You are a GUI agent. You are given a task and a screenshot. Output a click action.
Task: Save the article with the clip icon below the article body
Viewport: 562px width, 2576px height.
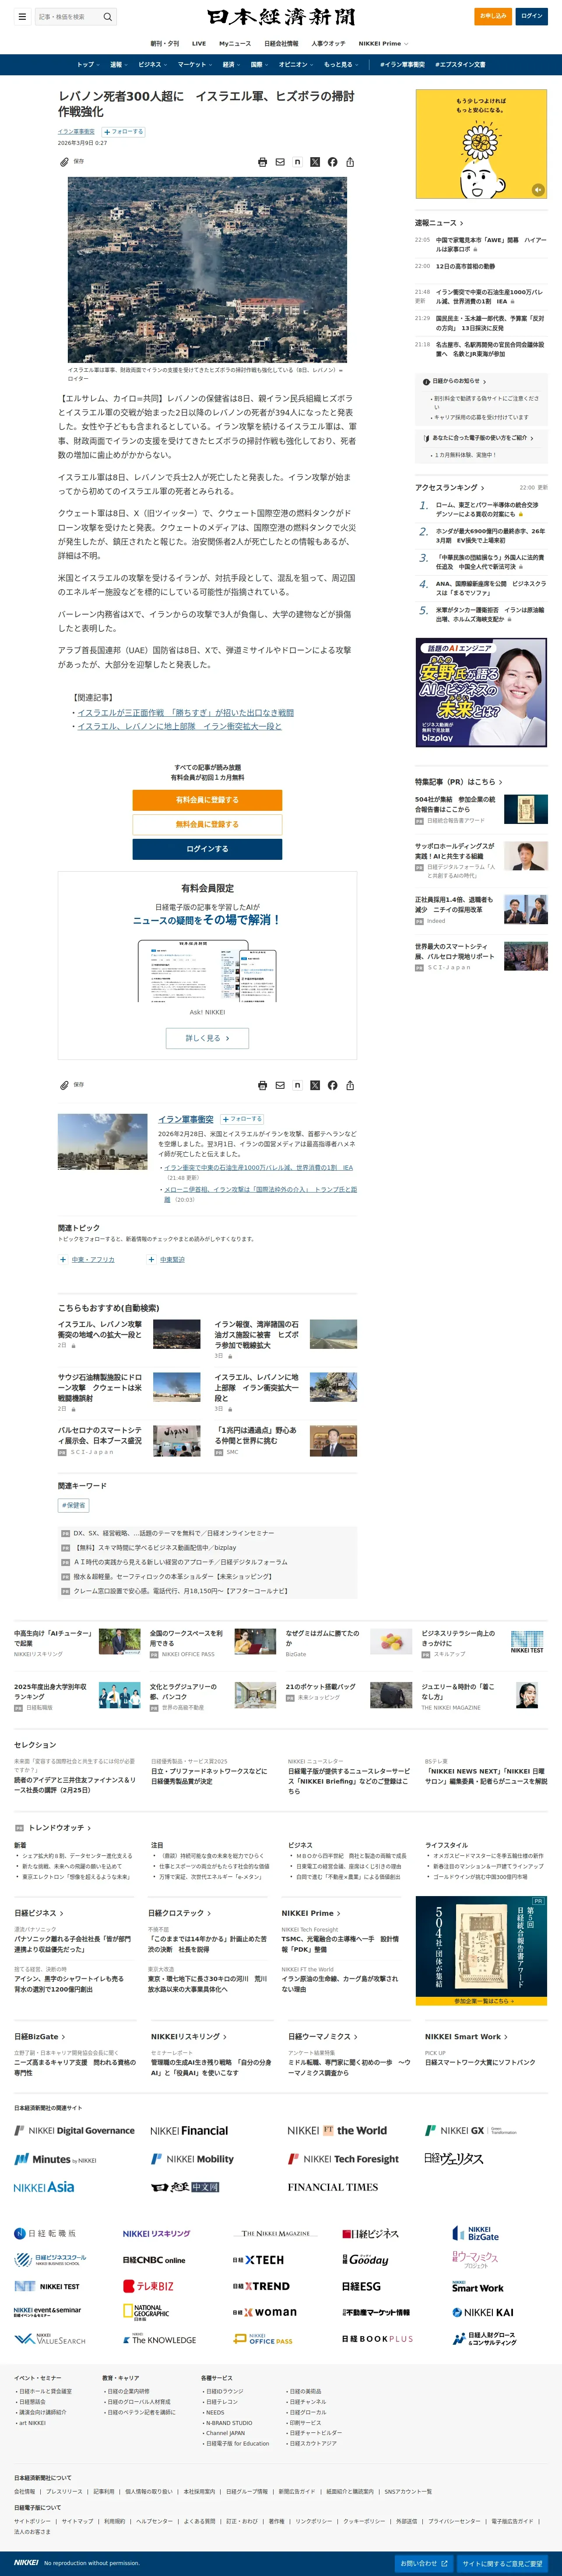65,1084
